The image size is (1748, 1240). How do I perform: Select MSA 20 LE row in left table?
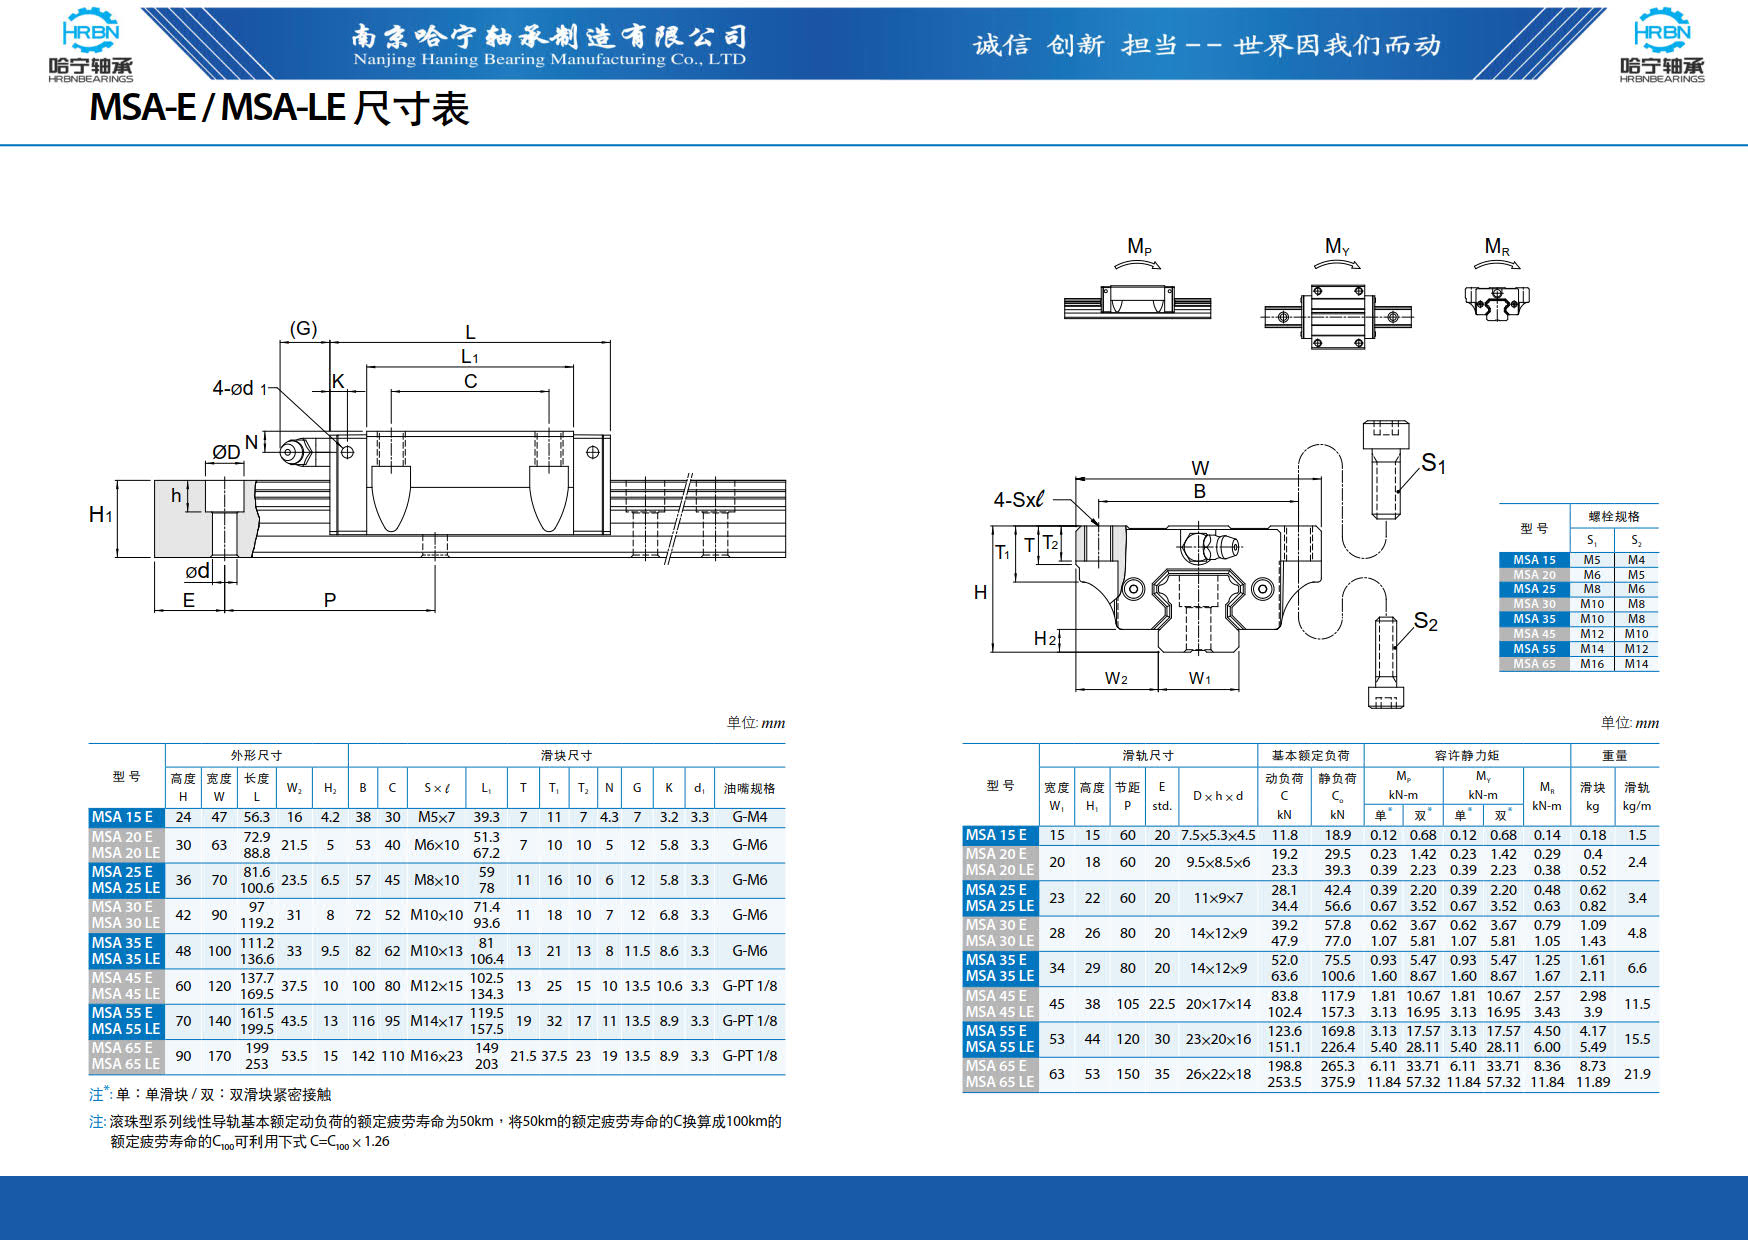[125, 853]
